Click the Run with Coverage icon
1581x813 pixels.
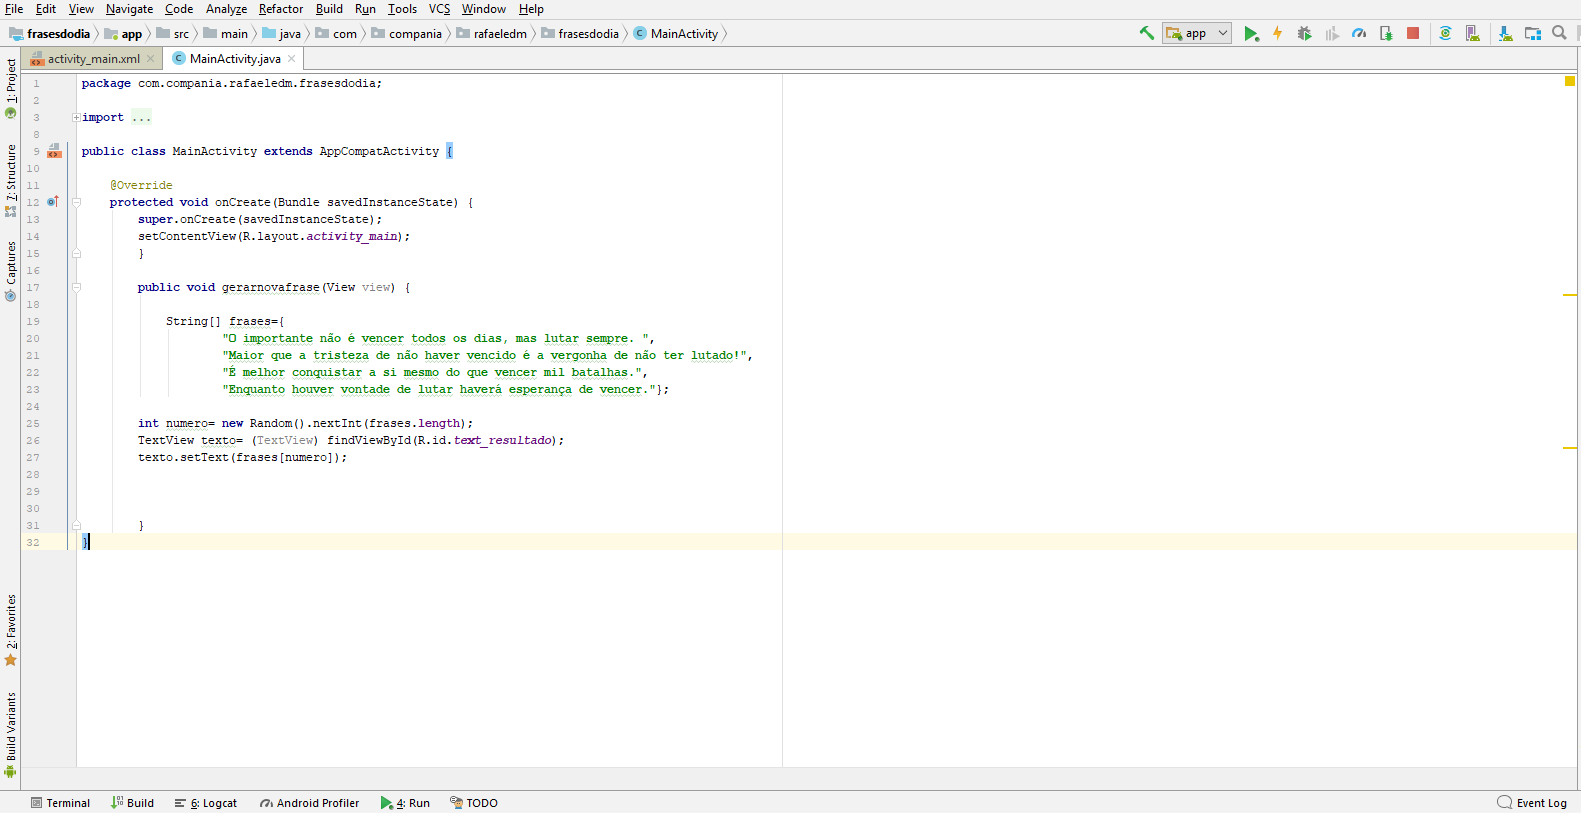tap(1331, 33)
